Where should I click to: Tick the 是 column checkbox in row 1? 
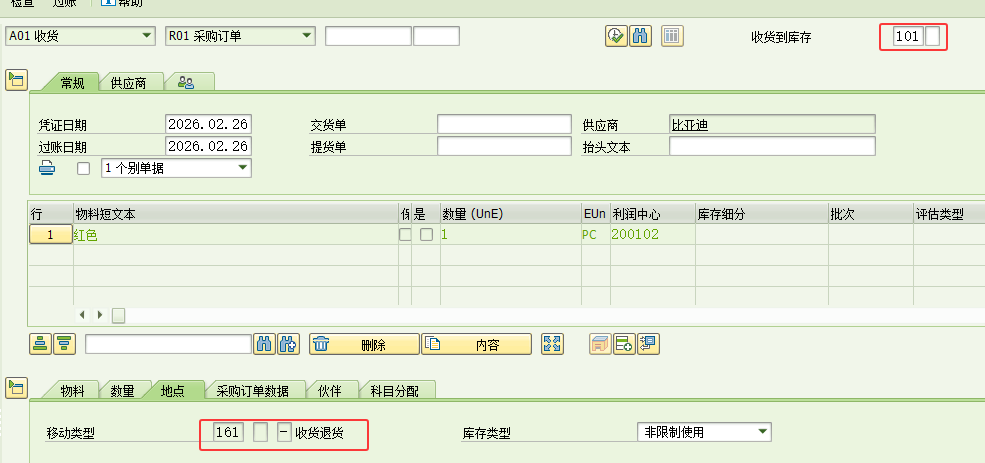pos(426,235)
